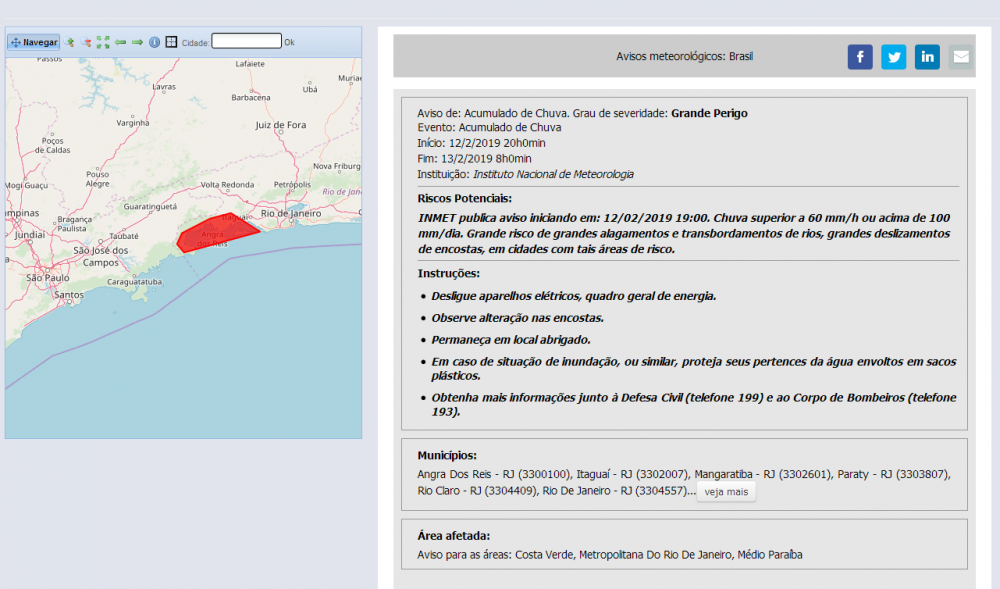Activate the zoom out magnifier tool
The width and height of the screenshot is (1000, 589).
tap(87, 42)
